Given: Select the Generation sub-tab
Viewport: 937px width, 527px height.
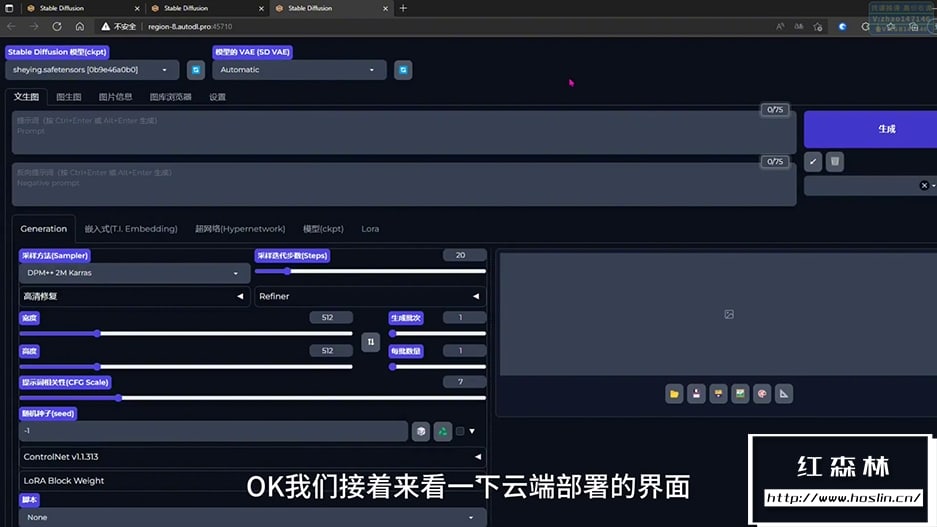Looking at the screenshot, I should (44, 229).
